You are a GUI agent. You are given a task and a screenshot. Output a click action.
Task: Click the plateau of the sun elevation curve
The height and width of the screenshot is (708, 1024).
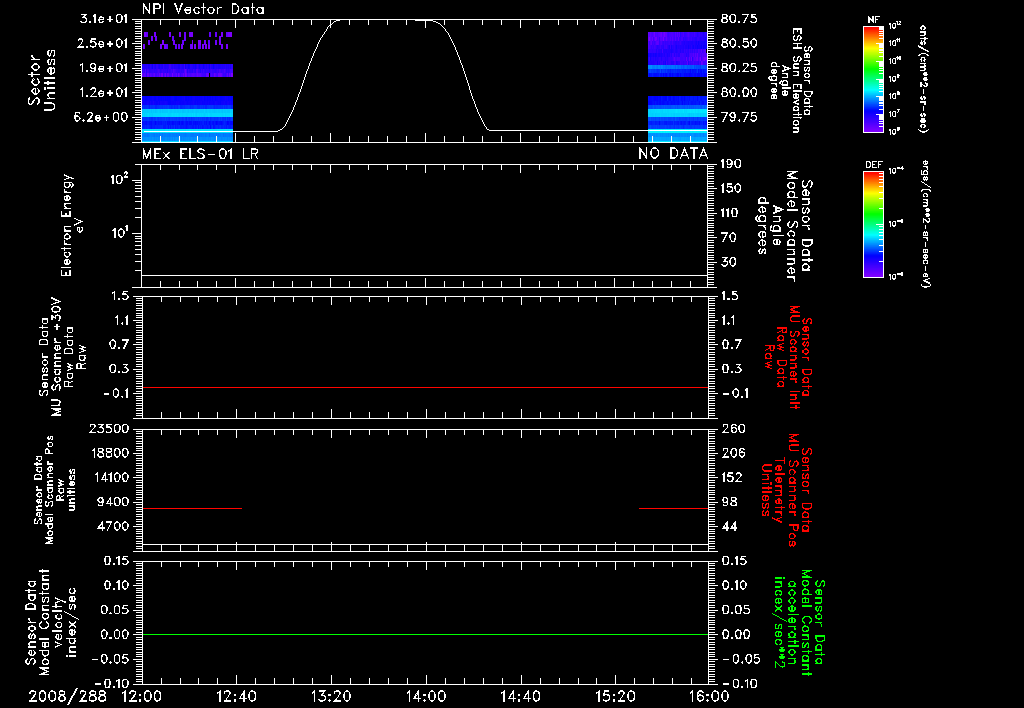(x=382, y=20)
